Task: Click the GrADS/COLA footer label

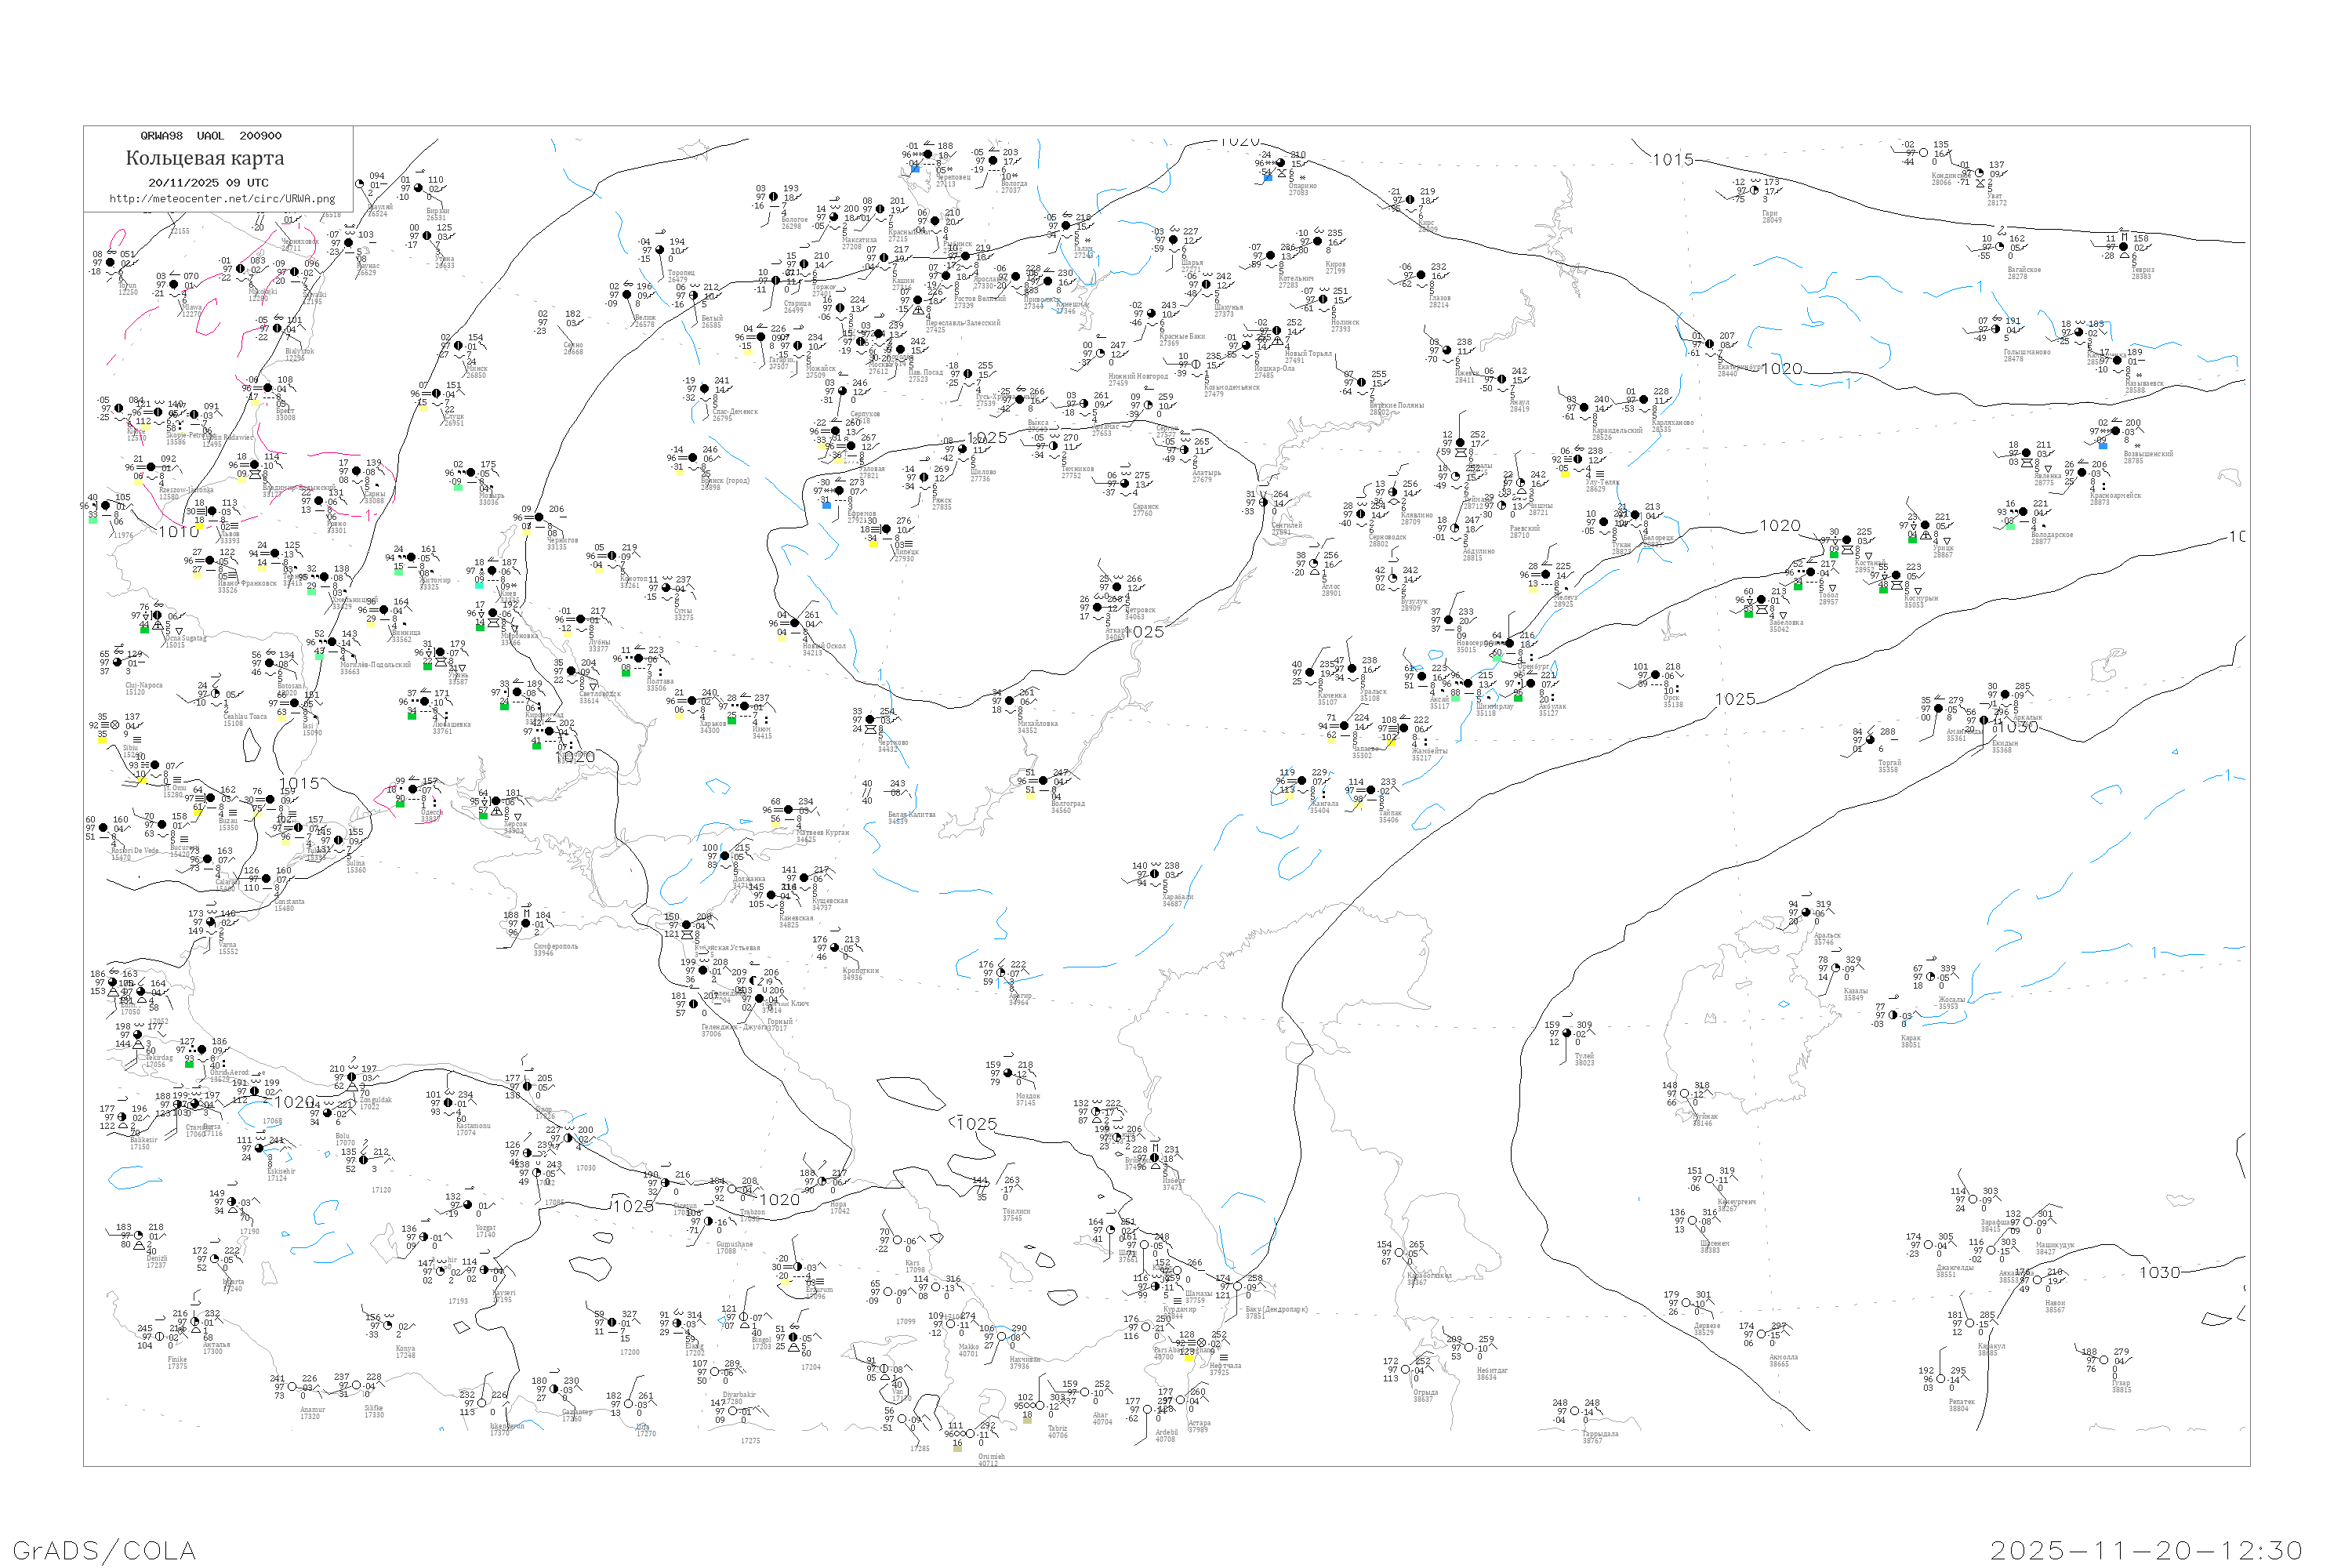Action: pyautogui.click(x=104, y=1549)
